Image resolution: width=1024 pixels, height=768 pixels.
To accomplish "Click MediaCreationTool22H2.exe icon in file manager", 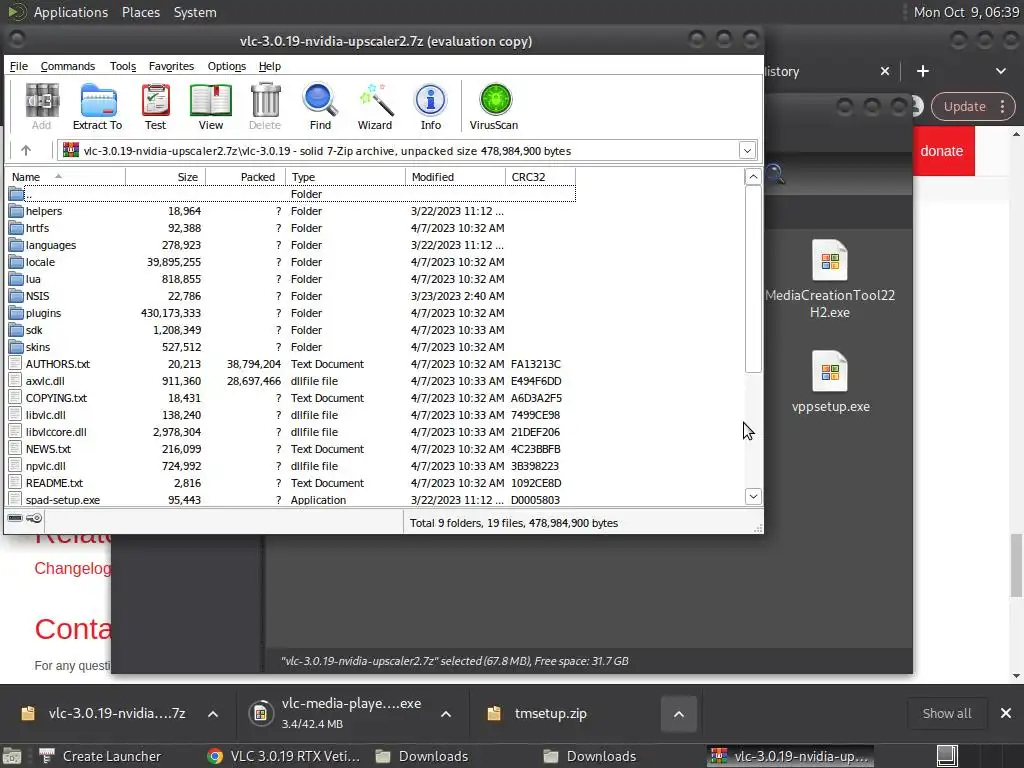I will tap(829, 261).
